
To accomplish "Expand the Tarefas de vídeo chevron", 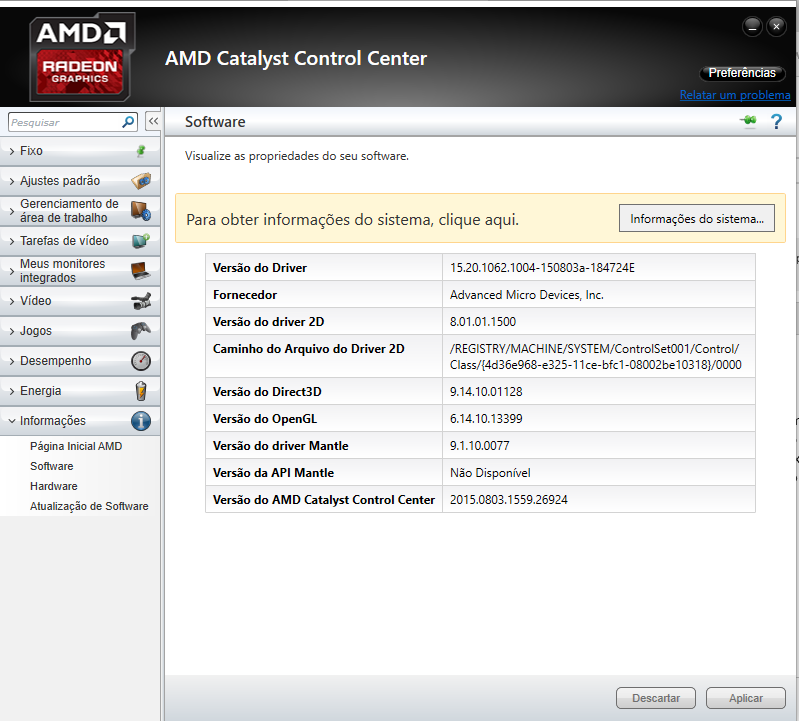I will click(x=12, y=241).
